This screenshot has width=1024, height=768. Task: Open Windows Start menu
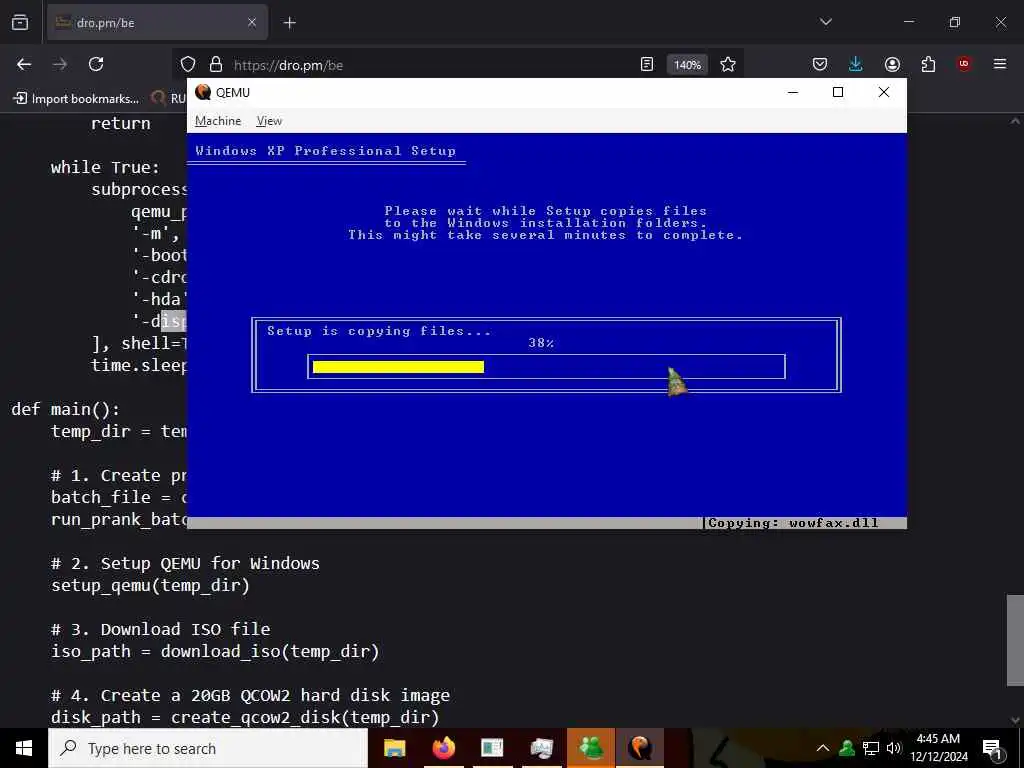24,748
